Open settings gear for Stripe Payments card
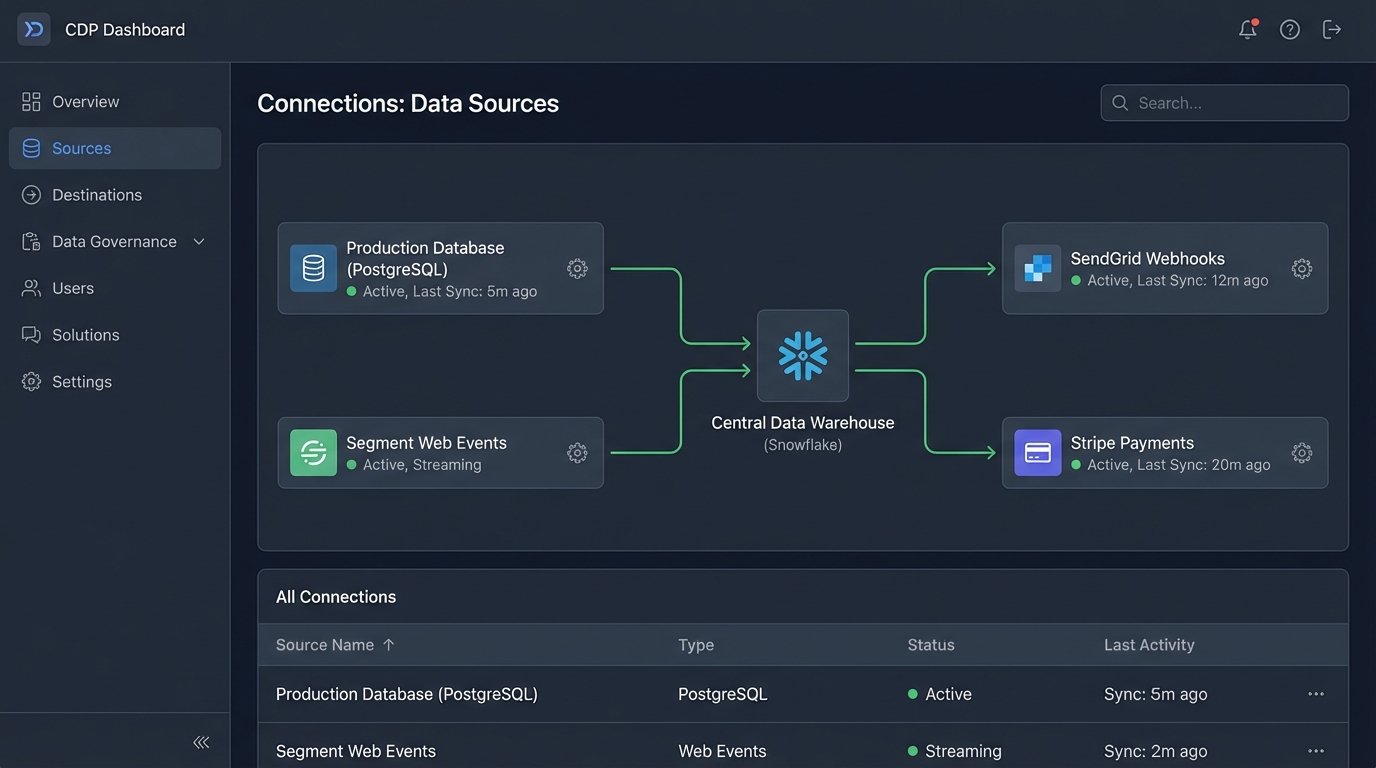 (1301, 453)
